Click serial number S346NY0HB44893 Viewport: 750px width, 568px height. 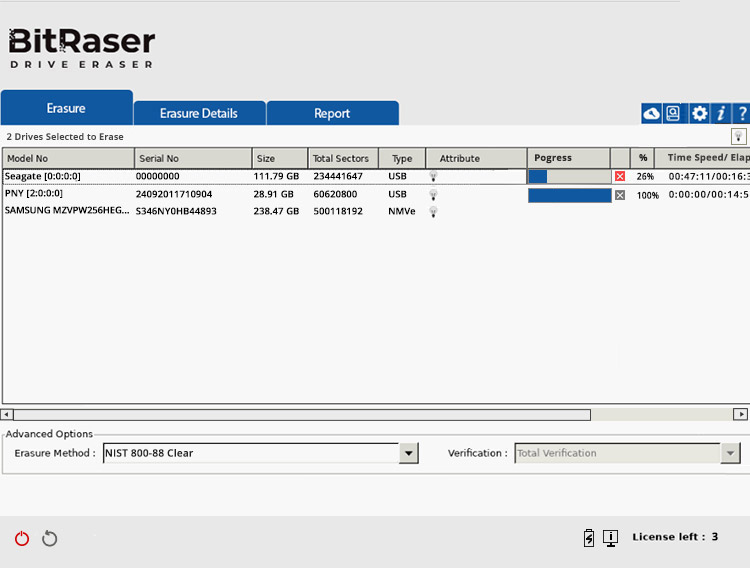coord(176,212)
